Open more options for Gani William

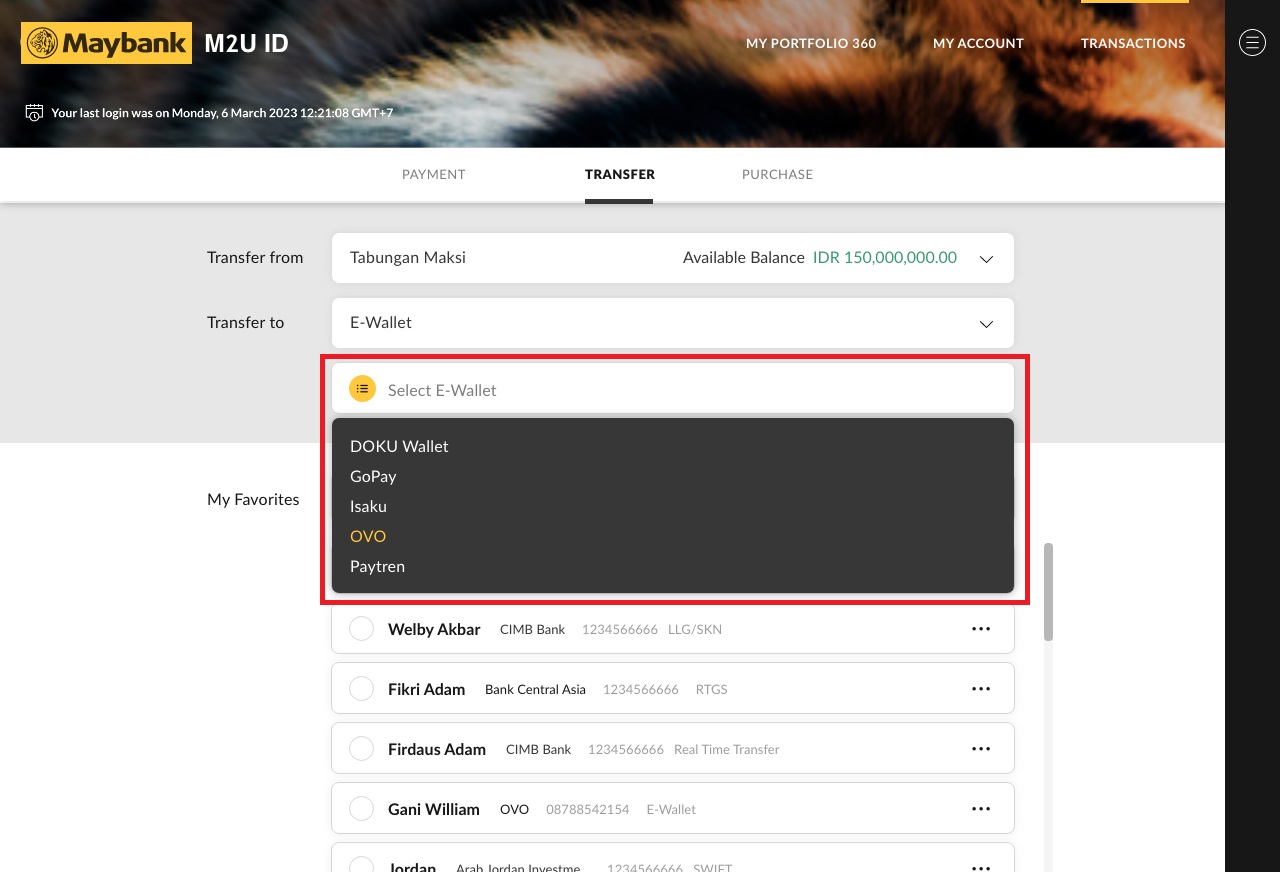coord(981,809)
